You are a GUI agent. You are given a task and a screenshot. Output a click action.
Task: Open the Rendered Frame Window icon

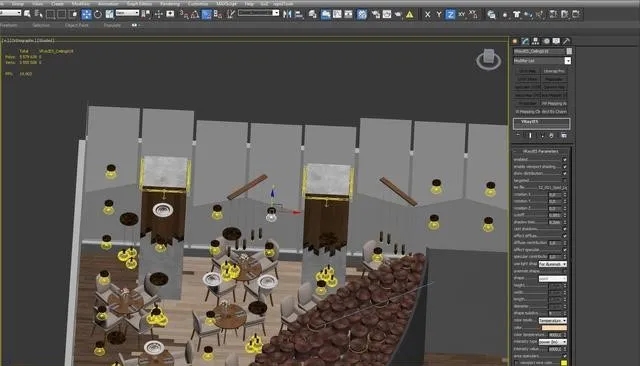(387, 14)
